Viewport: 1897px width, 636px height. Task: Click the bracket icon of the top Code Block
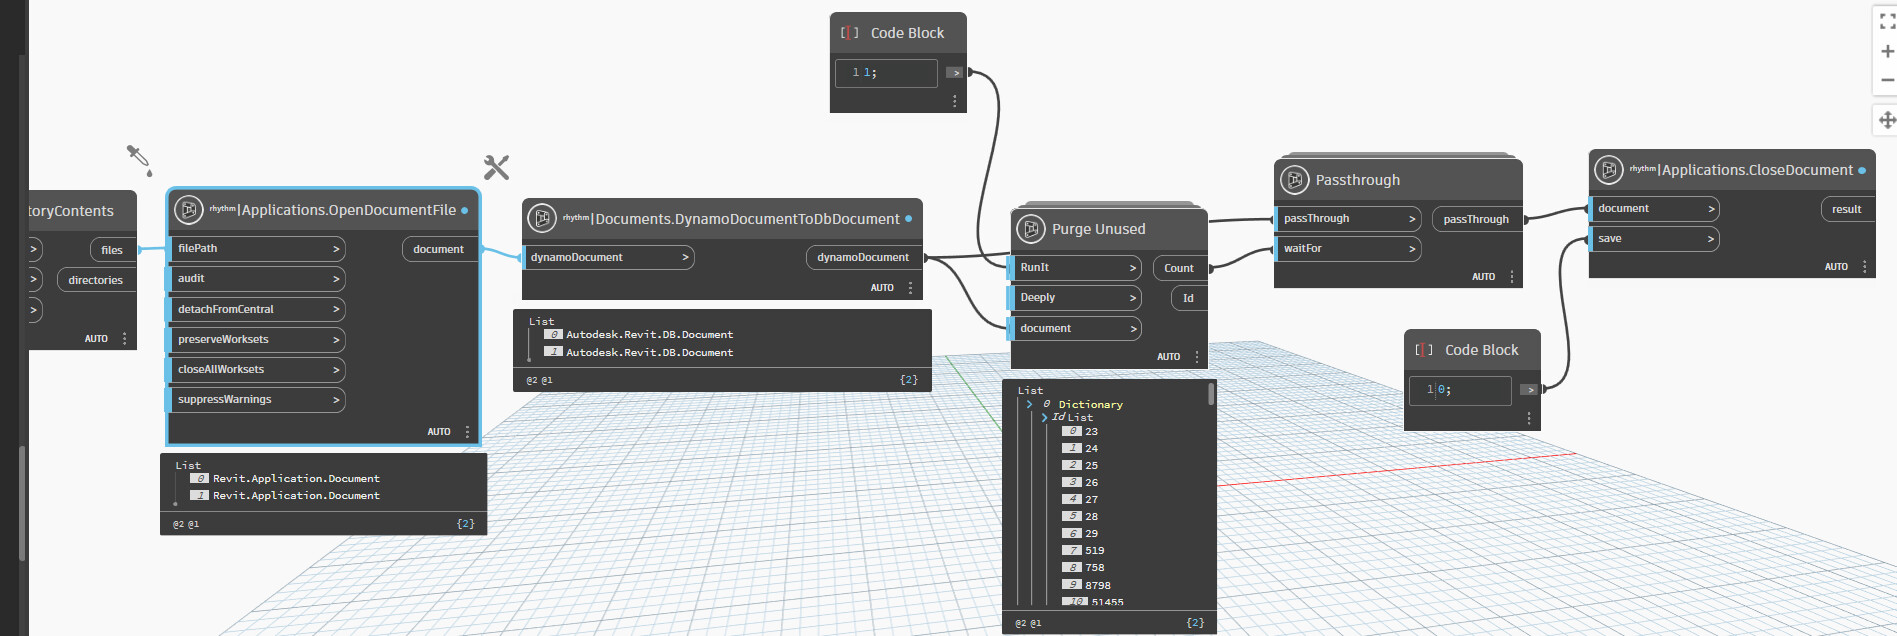pyautogui.click(x=849, y=33)
